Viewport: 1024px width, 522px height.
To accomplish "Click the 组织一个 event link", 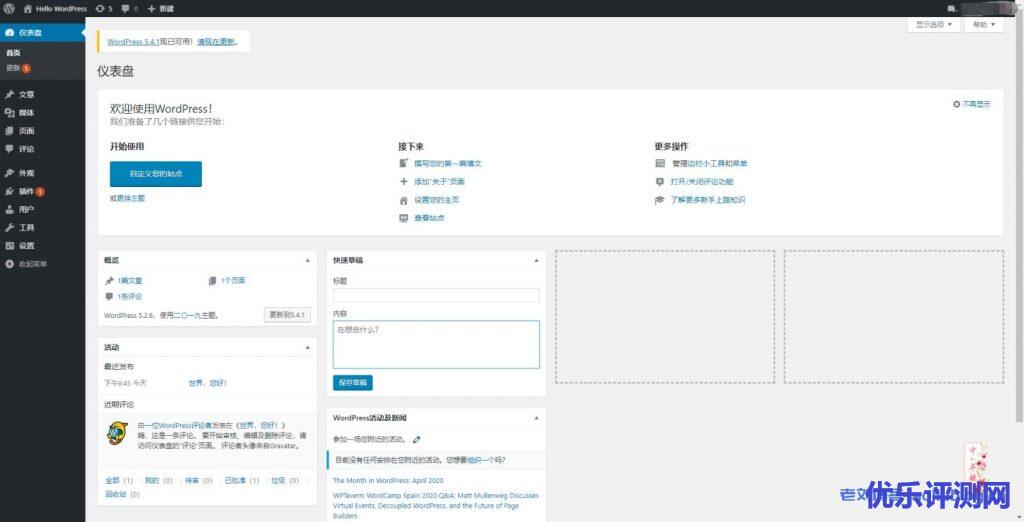I will click(480, 460).
